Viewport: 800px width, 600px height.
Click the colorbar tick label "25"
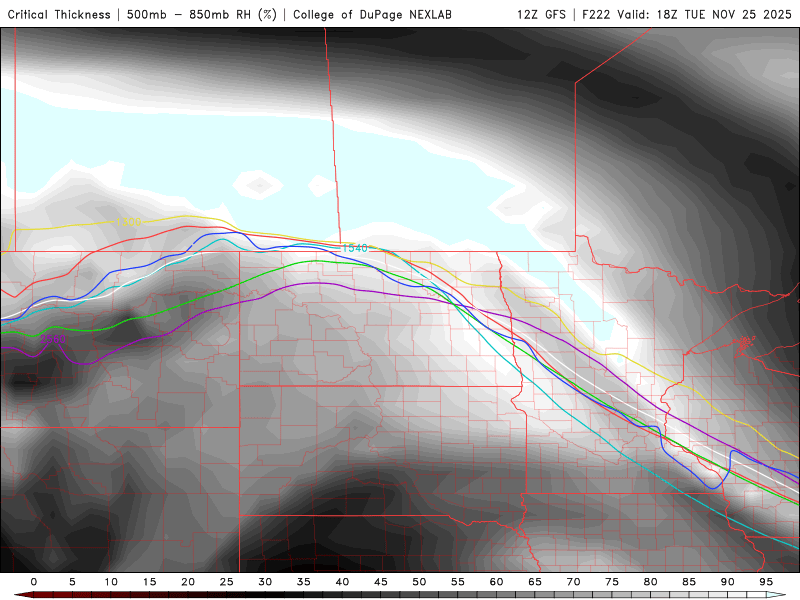[x=227, y=582]
